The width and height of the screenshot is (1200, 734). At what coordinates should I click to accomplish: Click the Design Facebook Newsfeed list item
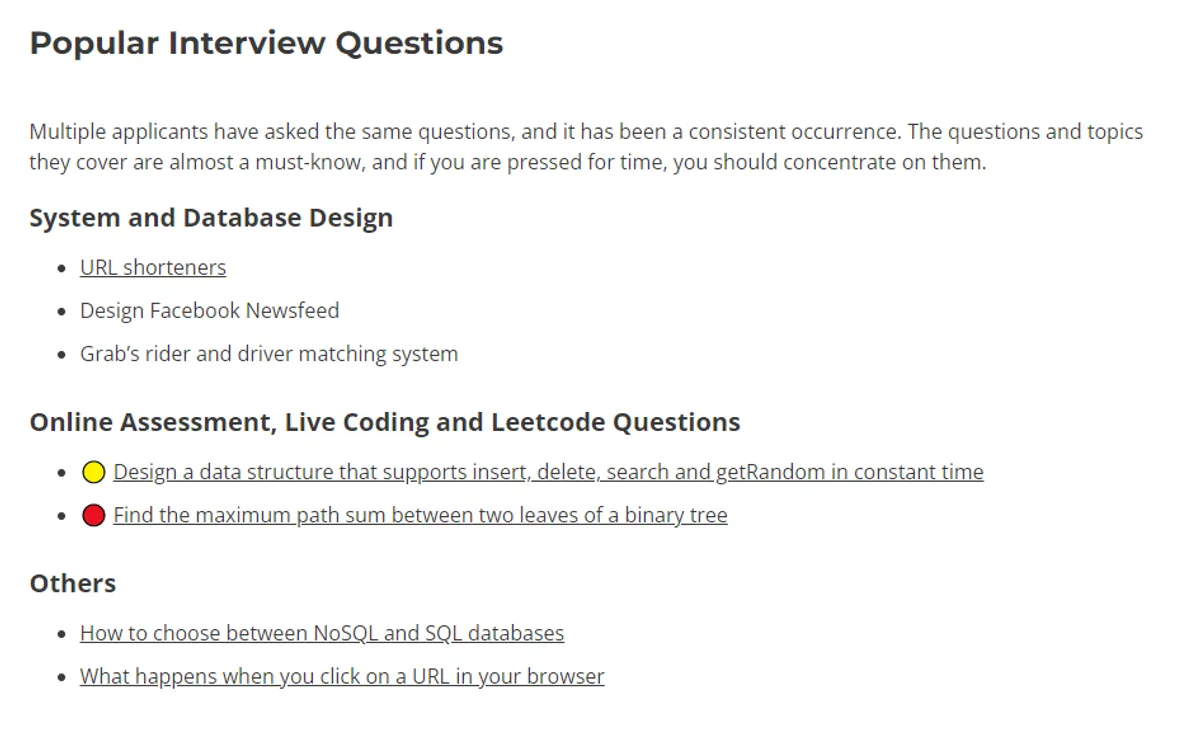(210, 311)
